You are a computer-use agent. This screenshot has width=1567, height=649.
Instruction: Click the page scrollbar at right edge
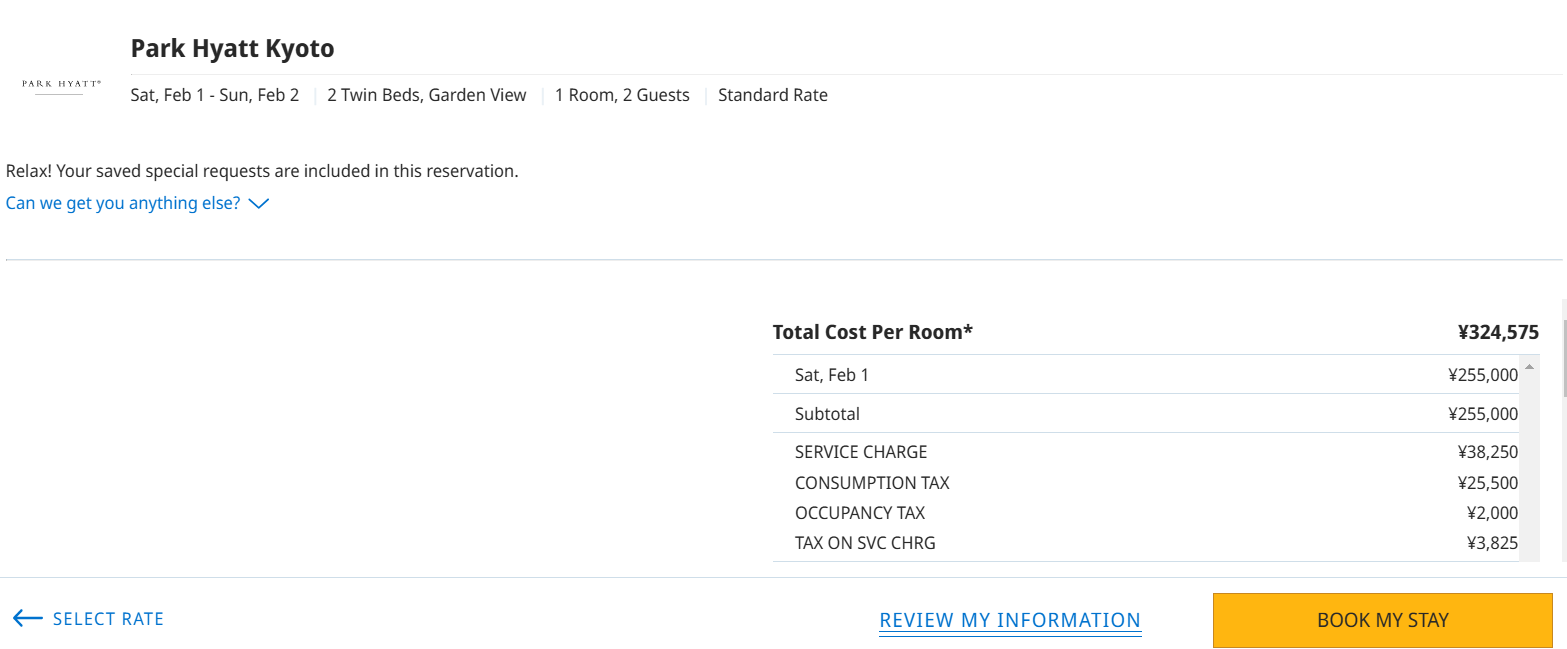click(1563, 440)
